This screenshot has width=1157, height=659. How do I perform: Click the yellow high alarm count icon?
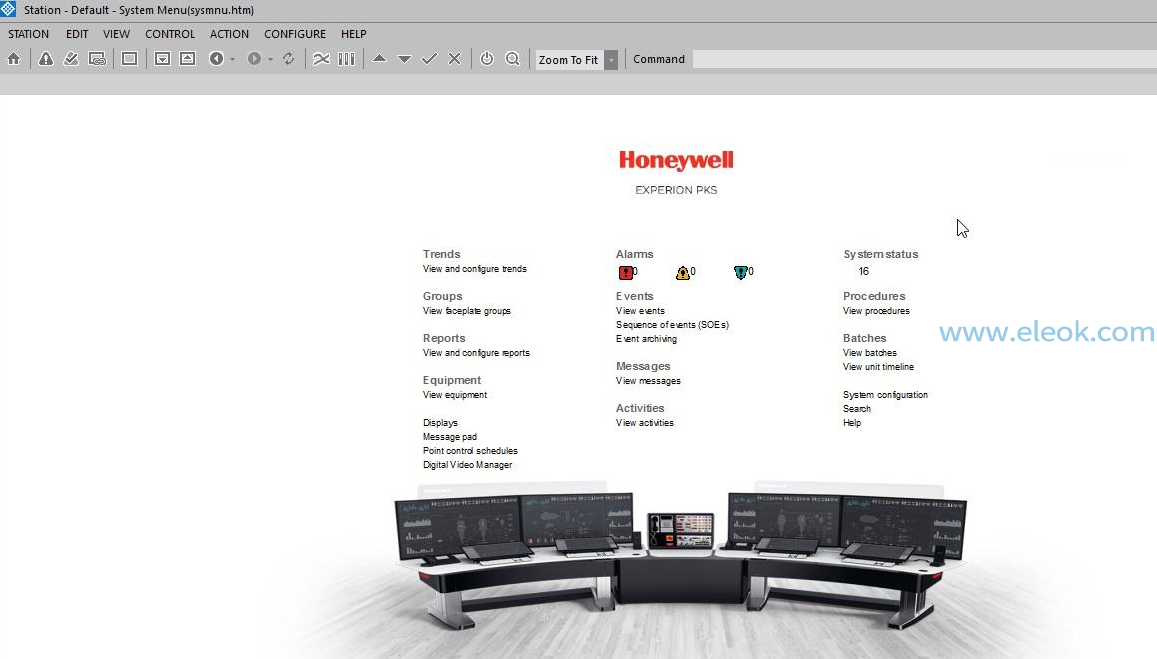pos(683,272)
